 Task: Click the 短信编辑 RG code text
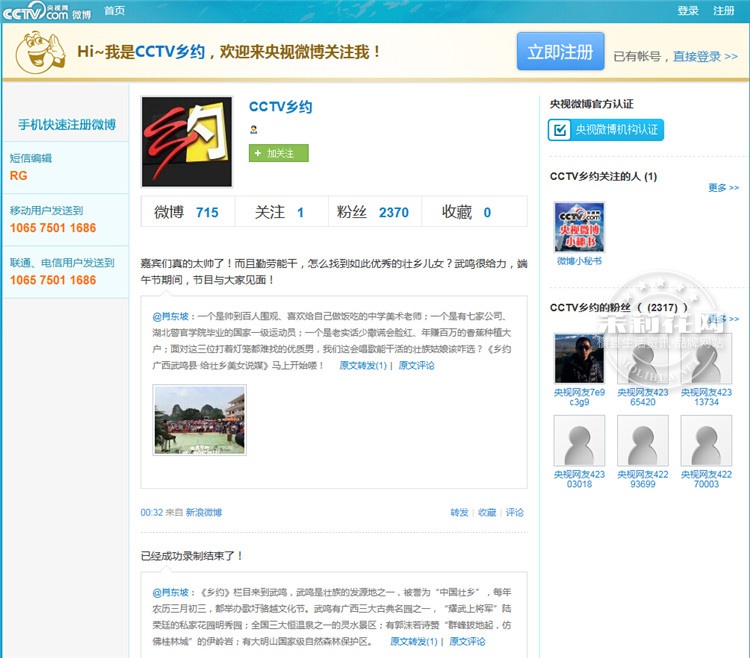pyautogui.click(x=19, y=175)
